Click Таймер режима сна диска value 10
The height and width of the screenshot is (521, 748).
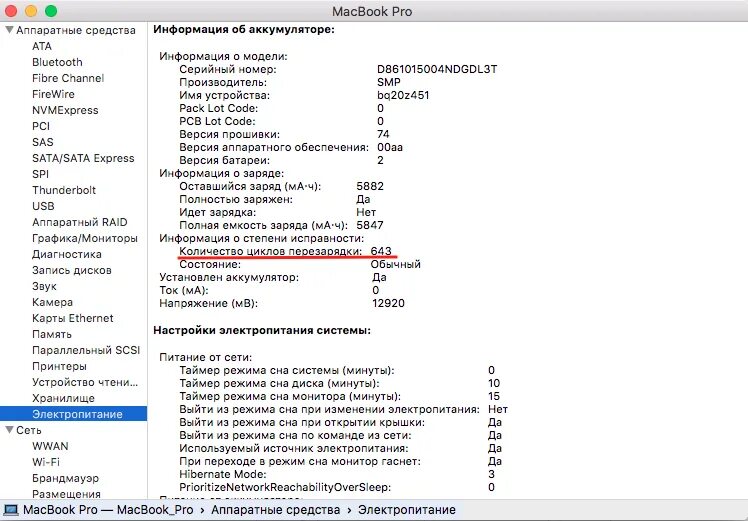coord(494,383)
